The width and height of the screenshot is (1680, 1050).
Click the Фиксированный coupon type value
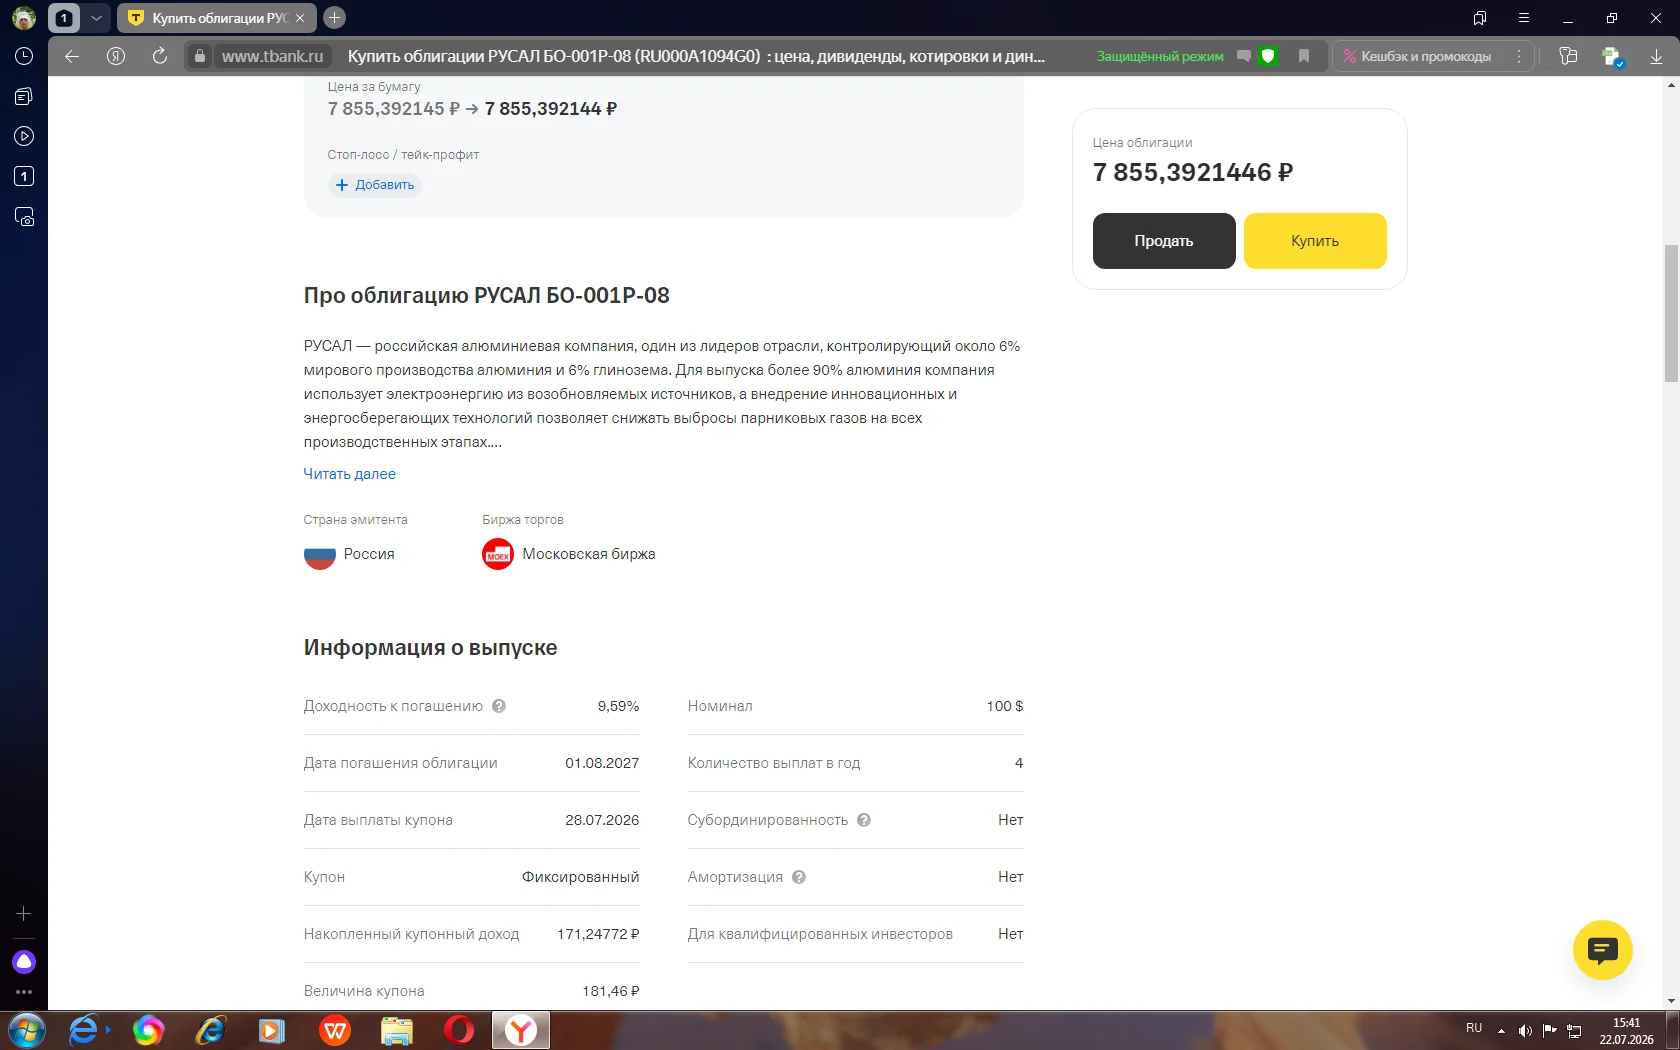(580, 877)
